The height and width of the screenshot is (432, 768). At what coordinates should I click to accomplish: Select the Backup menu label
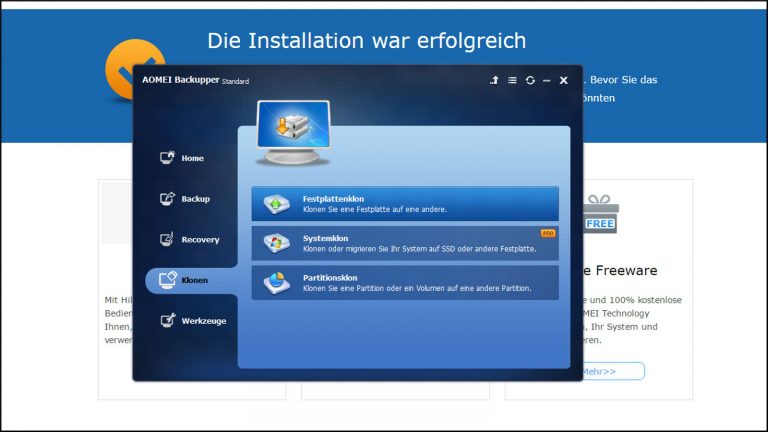[196, 199]
